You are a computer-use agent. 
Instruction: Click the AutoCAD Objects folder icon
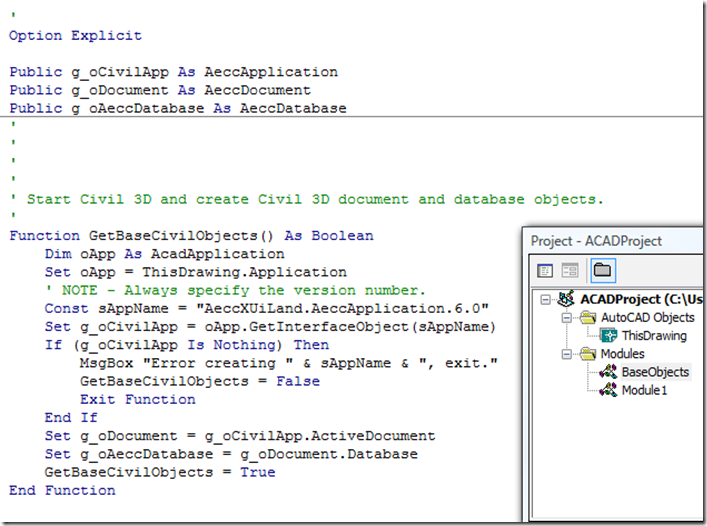588,317
